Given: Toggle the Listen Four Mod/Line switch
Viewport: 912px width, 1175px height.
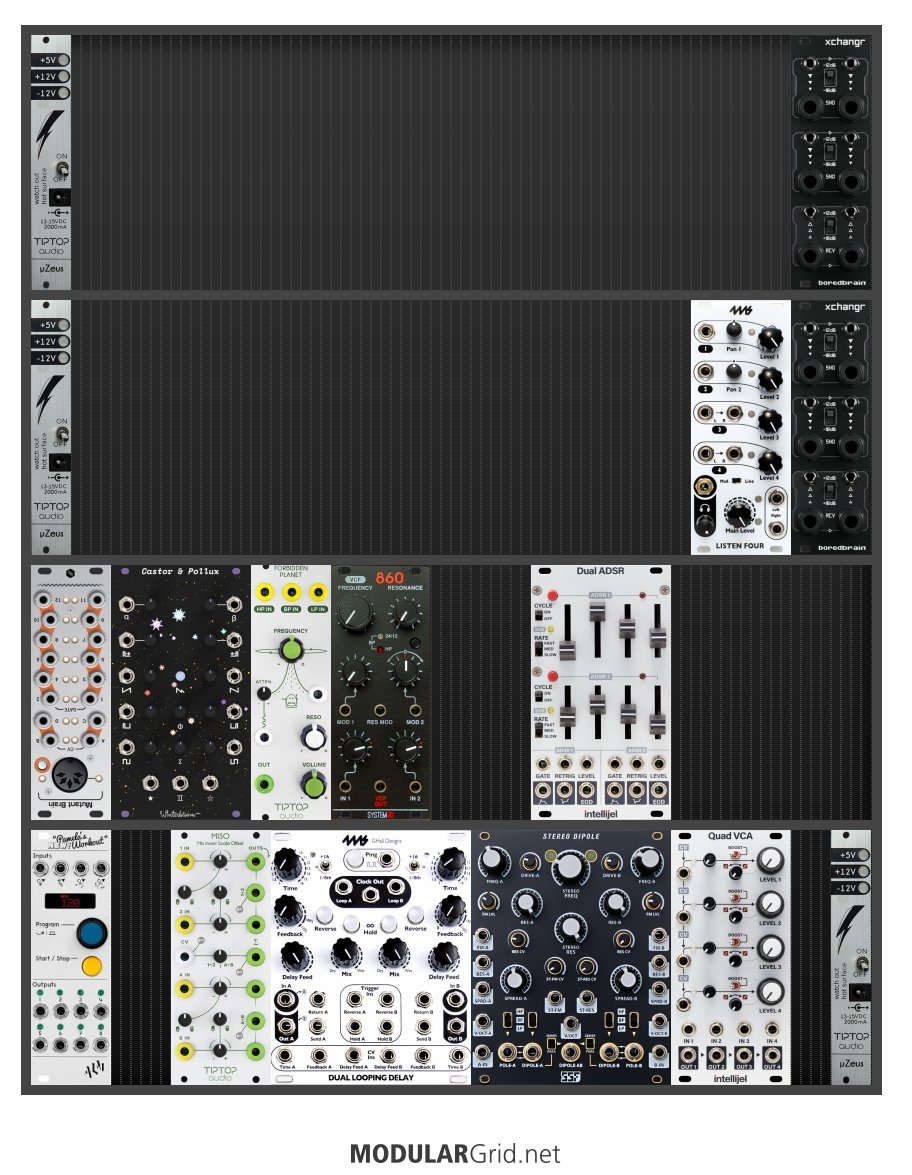Looking at the screenshot, I should click(x=737, y=480).
